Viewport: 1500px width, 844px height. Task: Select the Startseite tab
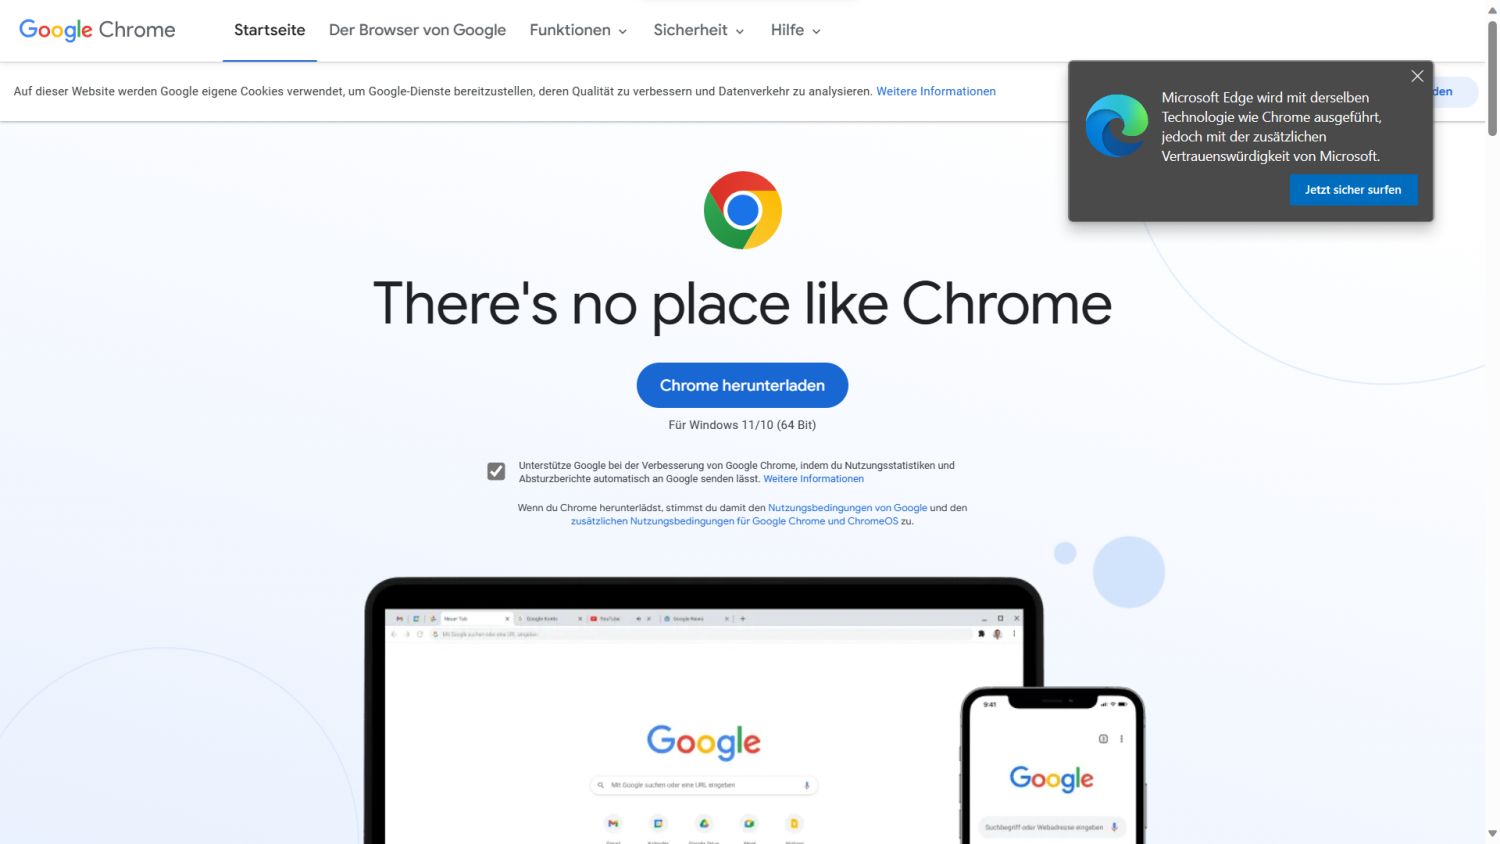(x=270, y=30)
